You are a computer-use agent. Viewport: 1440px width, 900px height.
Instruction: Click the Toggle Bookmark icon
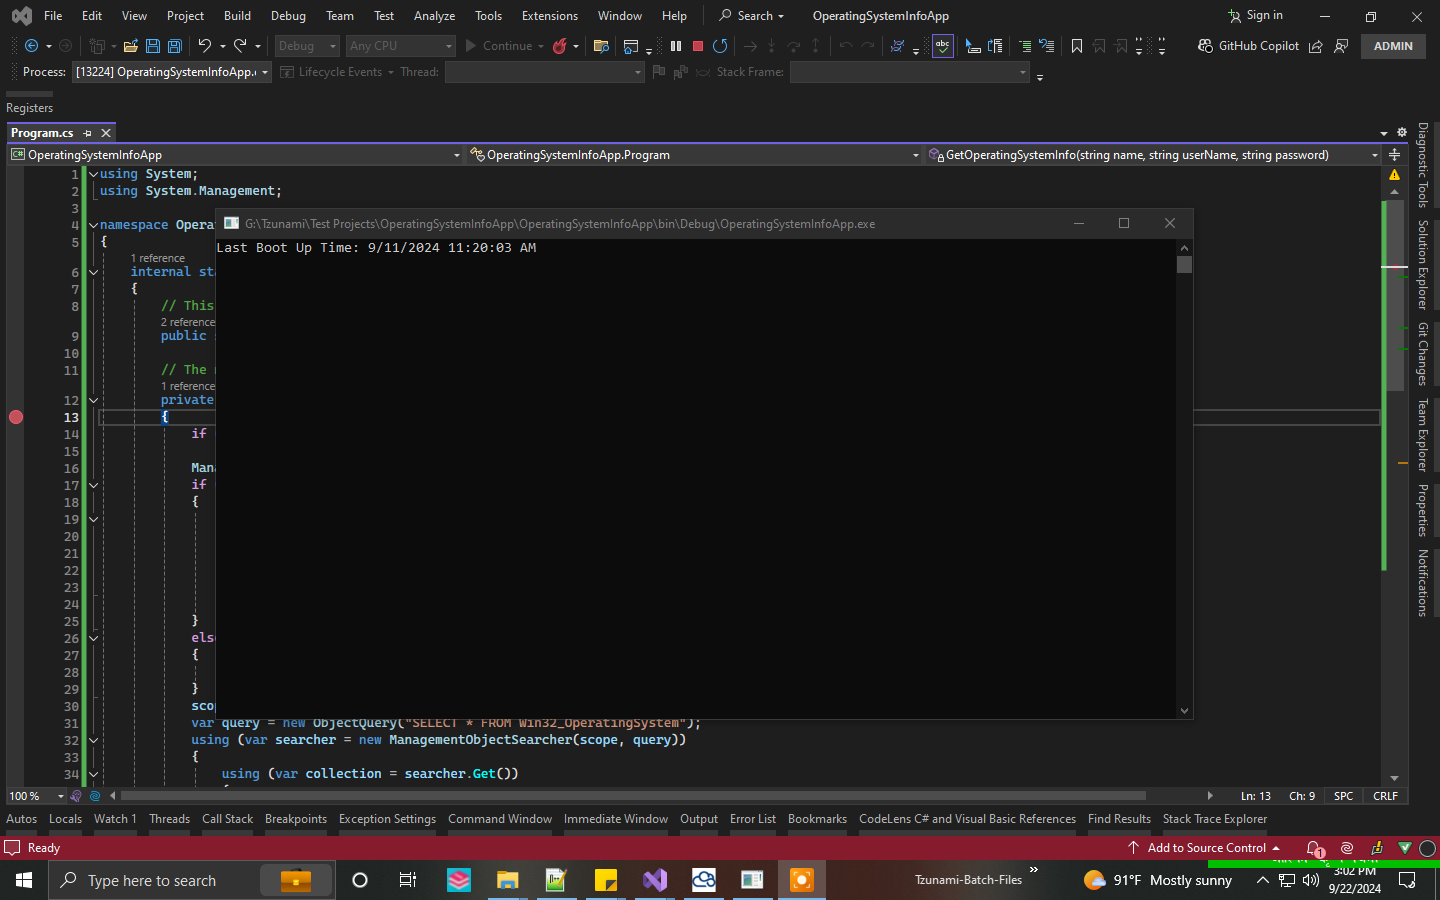pos(1076,46)
